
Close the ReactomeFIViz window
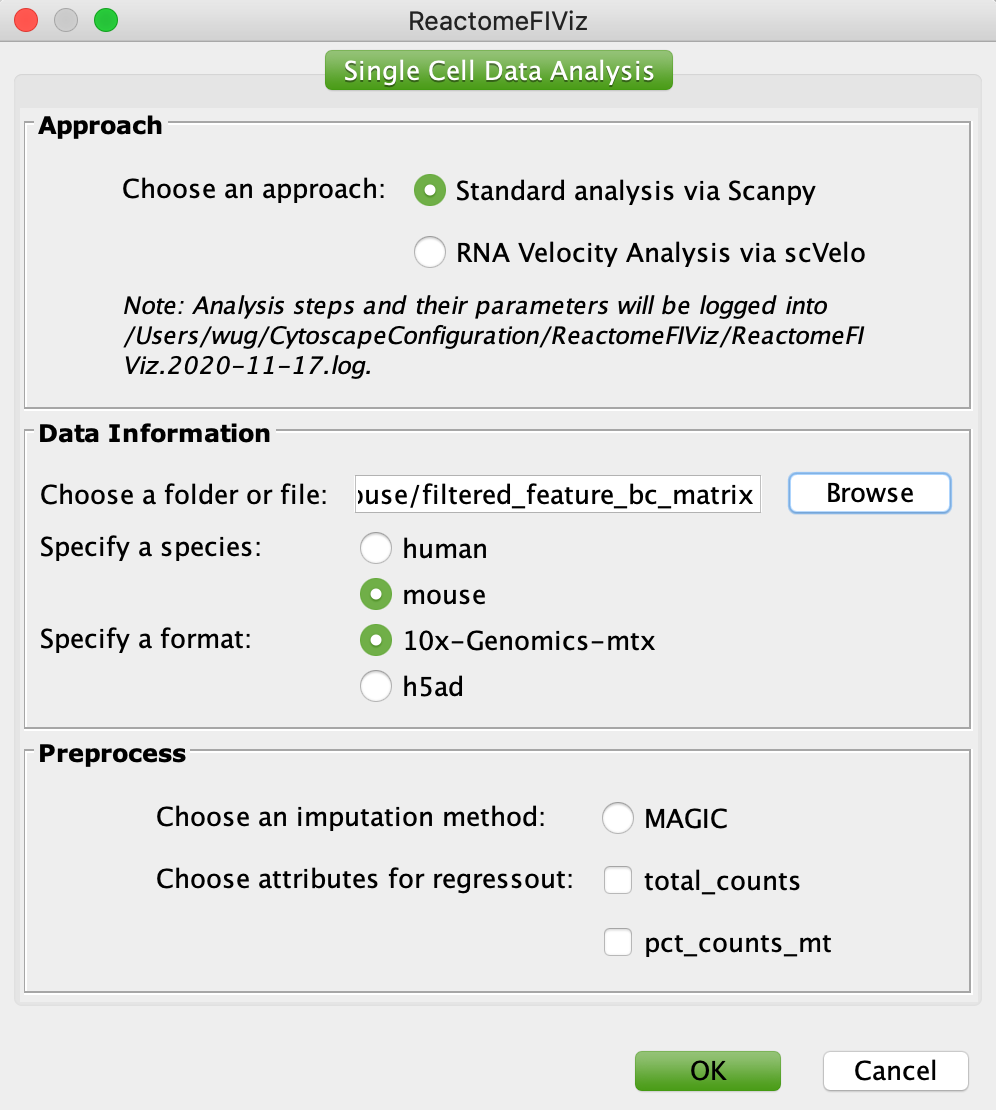tap(26, 20)
